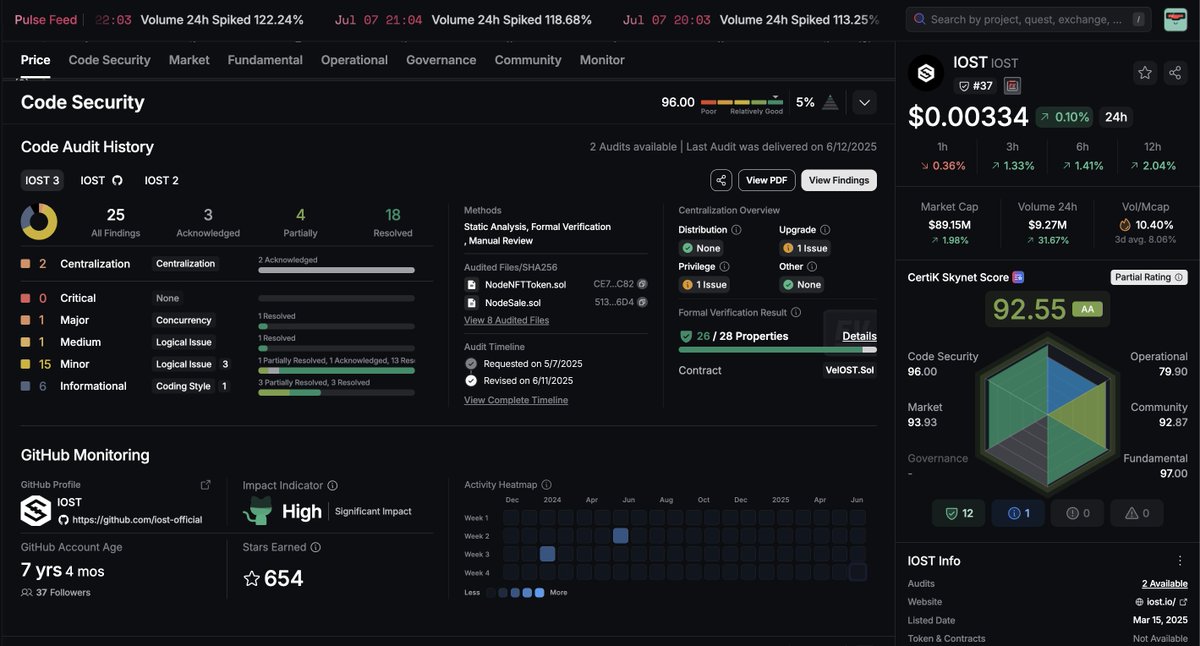Show info about Distribution centralization
Viewport: 1200px width, 646px height.
coord(736,230)
